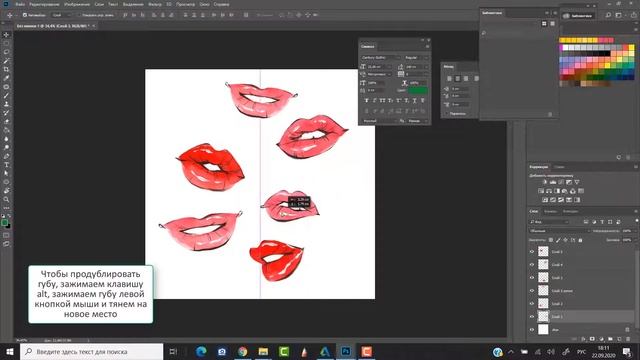Select the Zoom magnifier tool
The height and width of the screenshot is (360, 640).
point(6,200)
